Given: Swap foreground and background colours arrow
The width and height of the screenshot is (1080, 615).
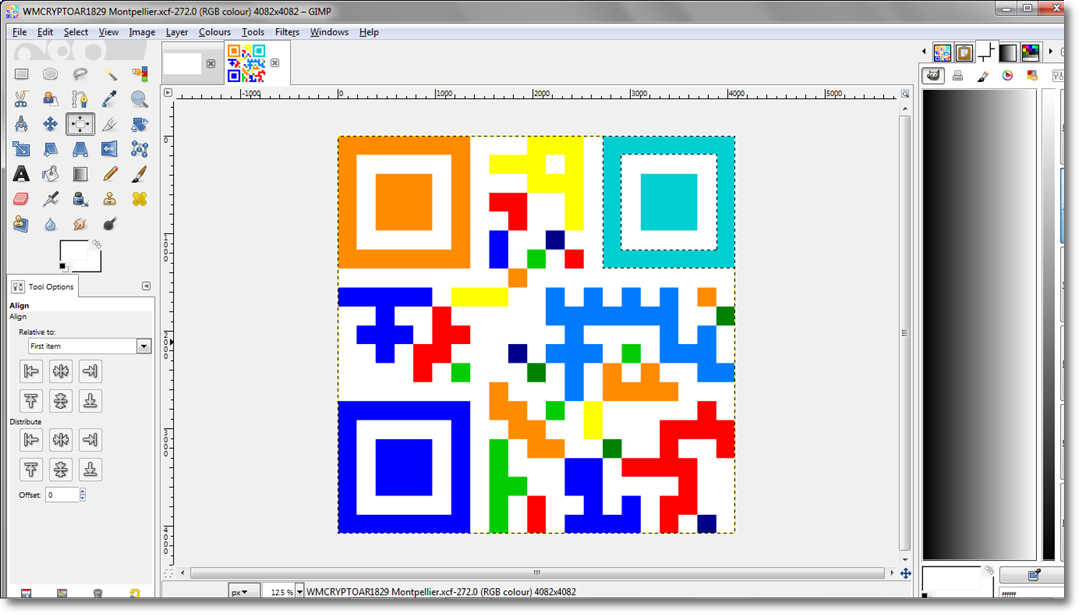Looking at the screenshot, I should 96,244.
